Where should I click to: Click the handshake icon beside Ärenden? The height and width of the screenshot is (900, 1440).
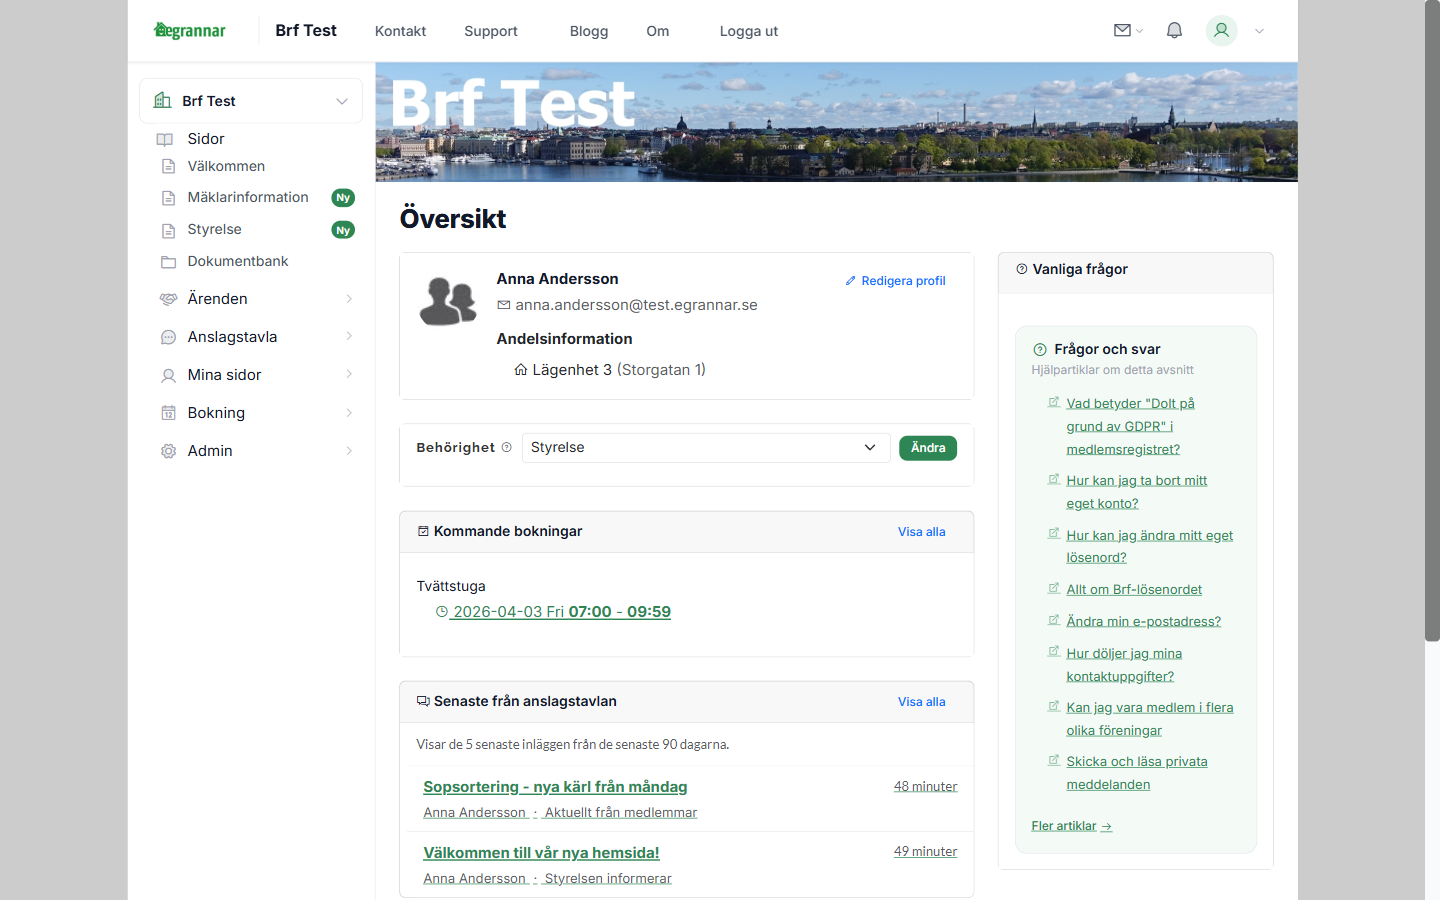coord(168,299)
